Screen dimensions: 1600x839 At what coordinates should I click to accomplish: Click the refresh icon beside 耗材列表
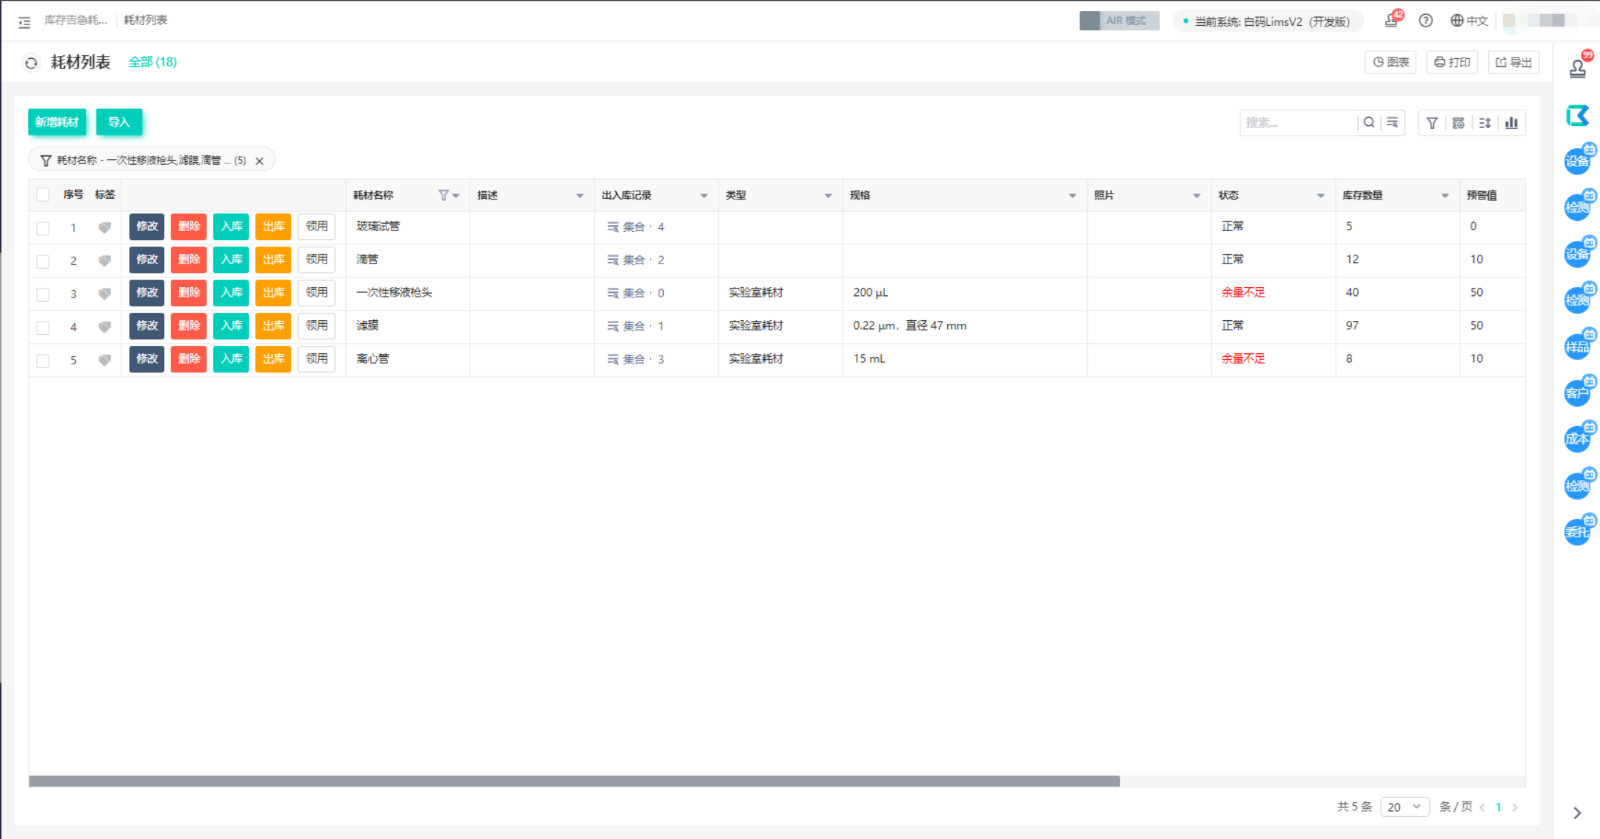(31, 63)
